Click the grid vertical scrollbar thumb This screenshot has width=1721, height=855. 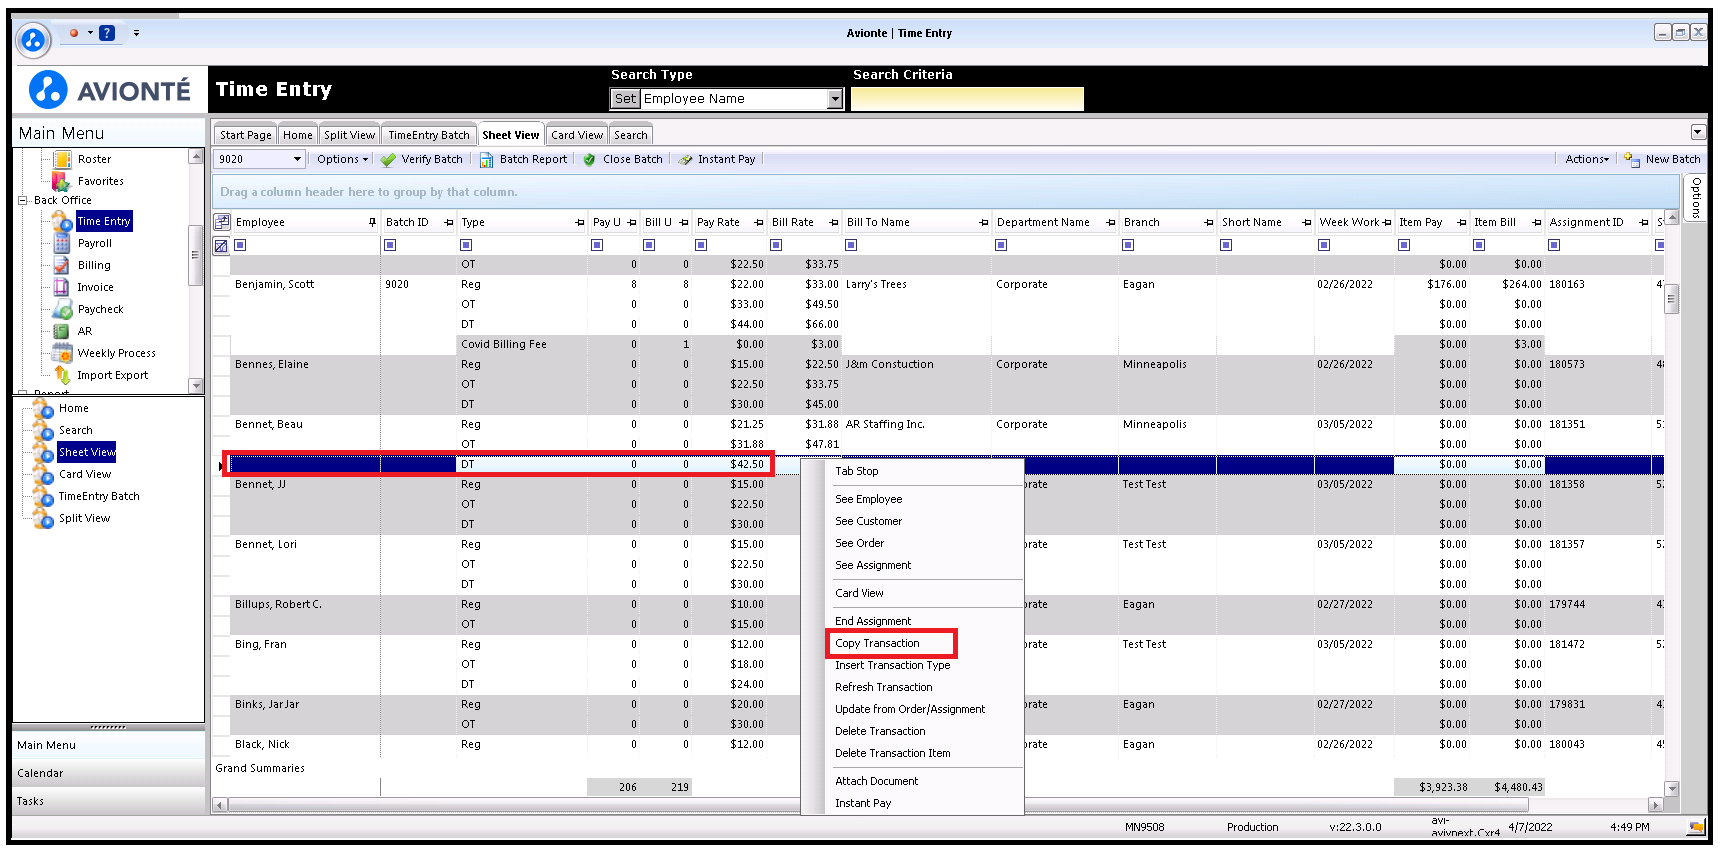click(1671, 298)
